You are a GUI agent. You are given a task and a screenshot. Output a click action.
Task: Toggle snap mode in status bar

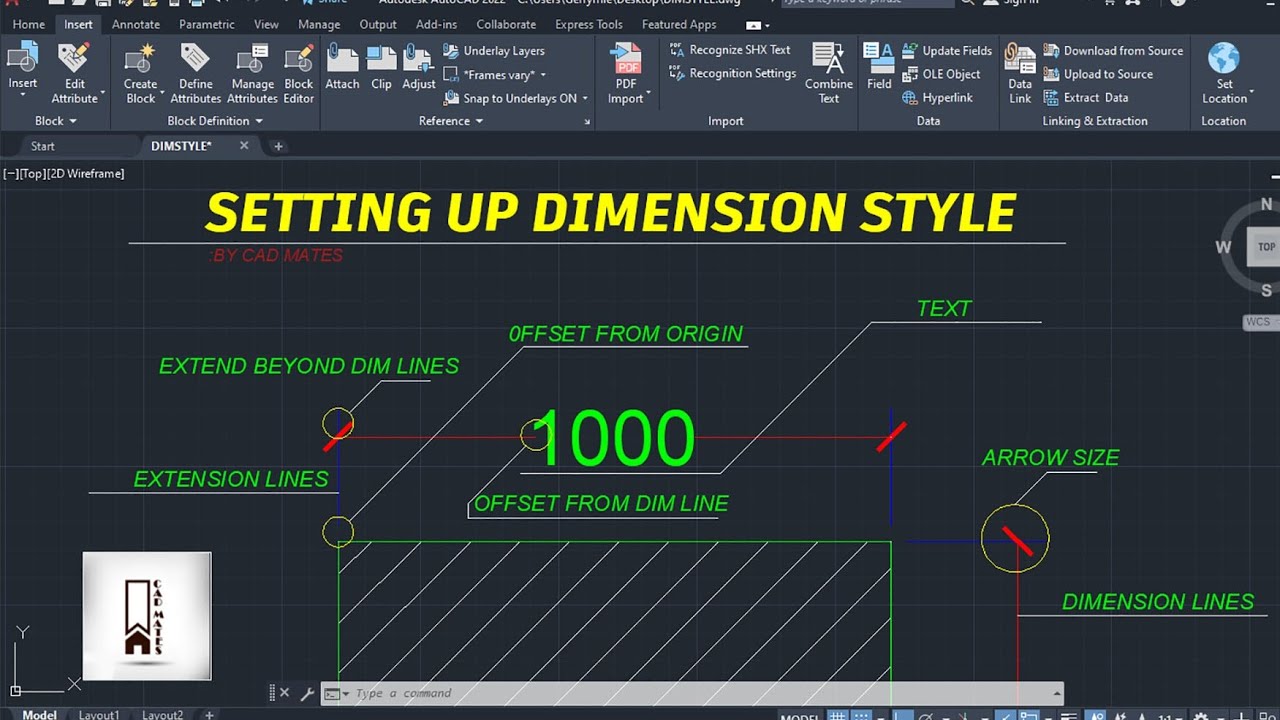pos(862,716)
